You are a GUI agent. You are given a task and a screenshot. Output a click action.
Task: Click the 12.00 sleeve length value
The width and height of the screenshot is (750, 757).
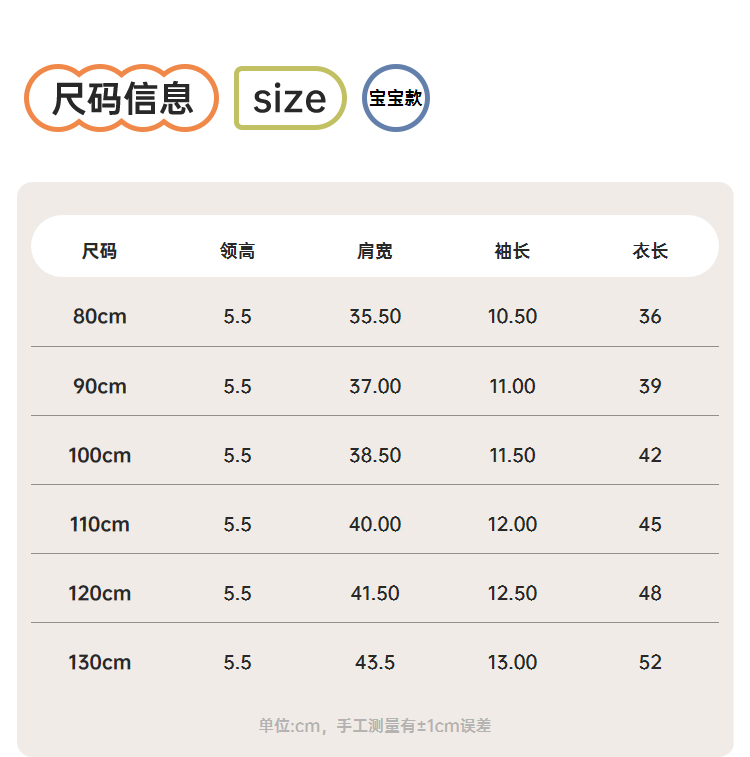tap(513, 524)
